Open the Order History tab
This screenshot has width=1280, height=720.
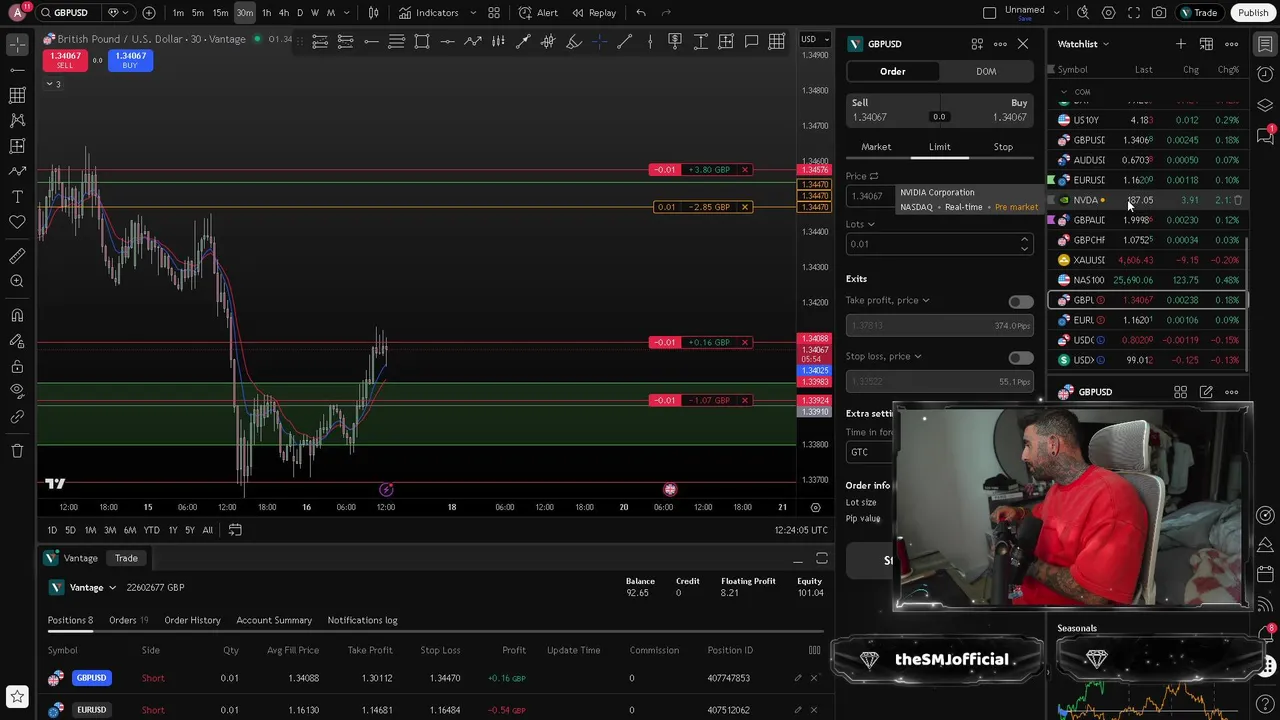pyautogui.click(x=192, y=620)
